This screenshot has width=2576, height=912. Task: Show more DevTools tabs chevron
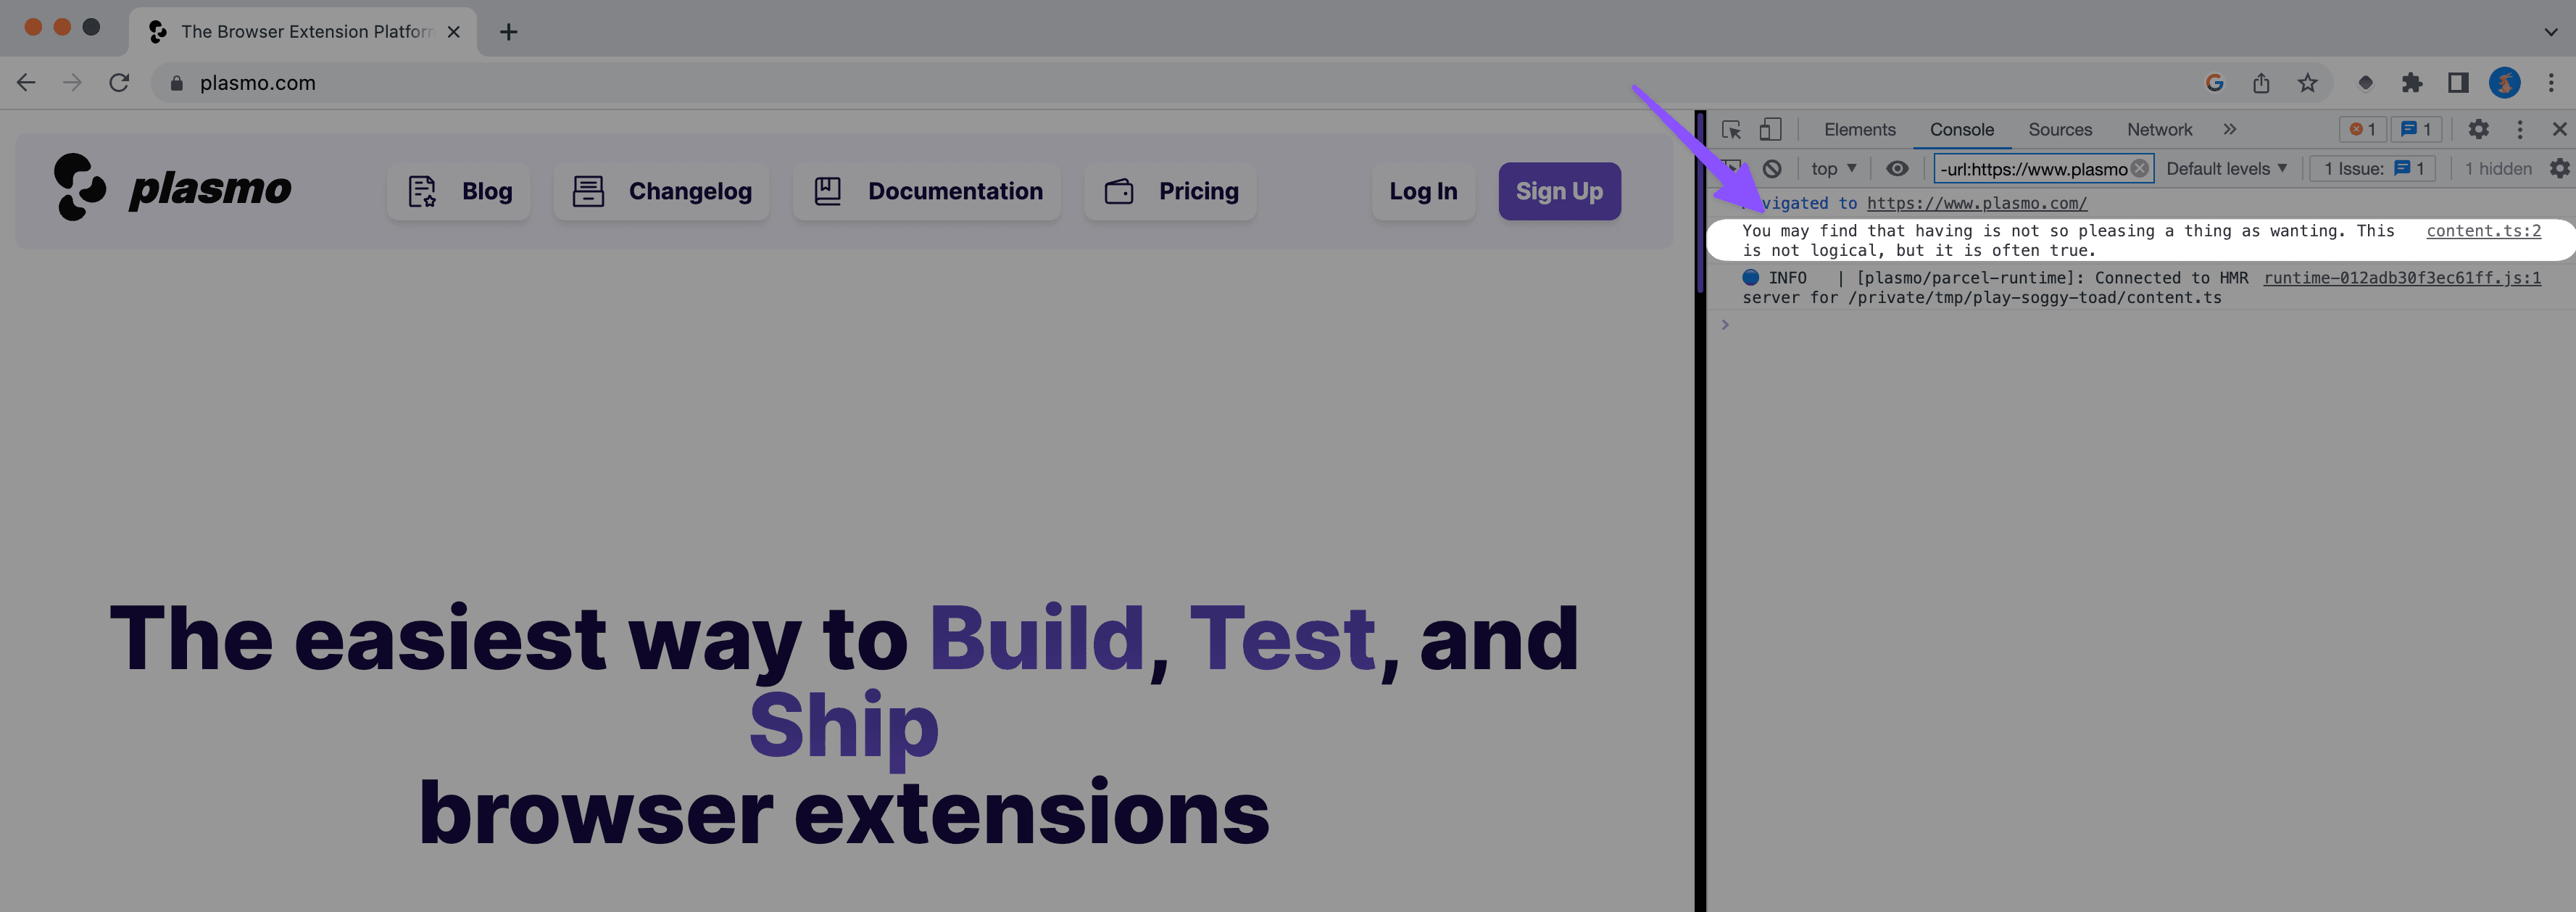2229,130
